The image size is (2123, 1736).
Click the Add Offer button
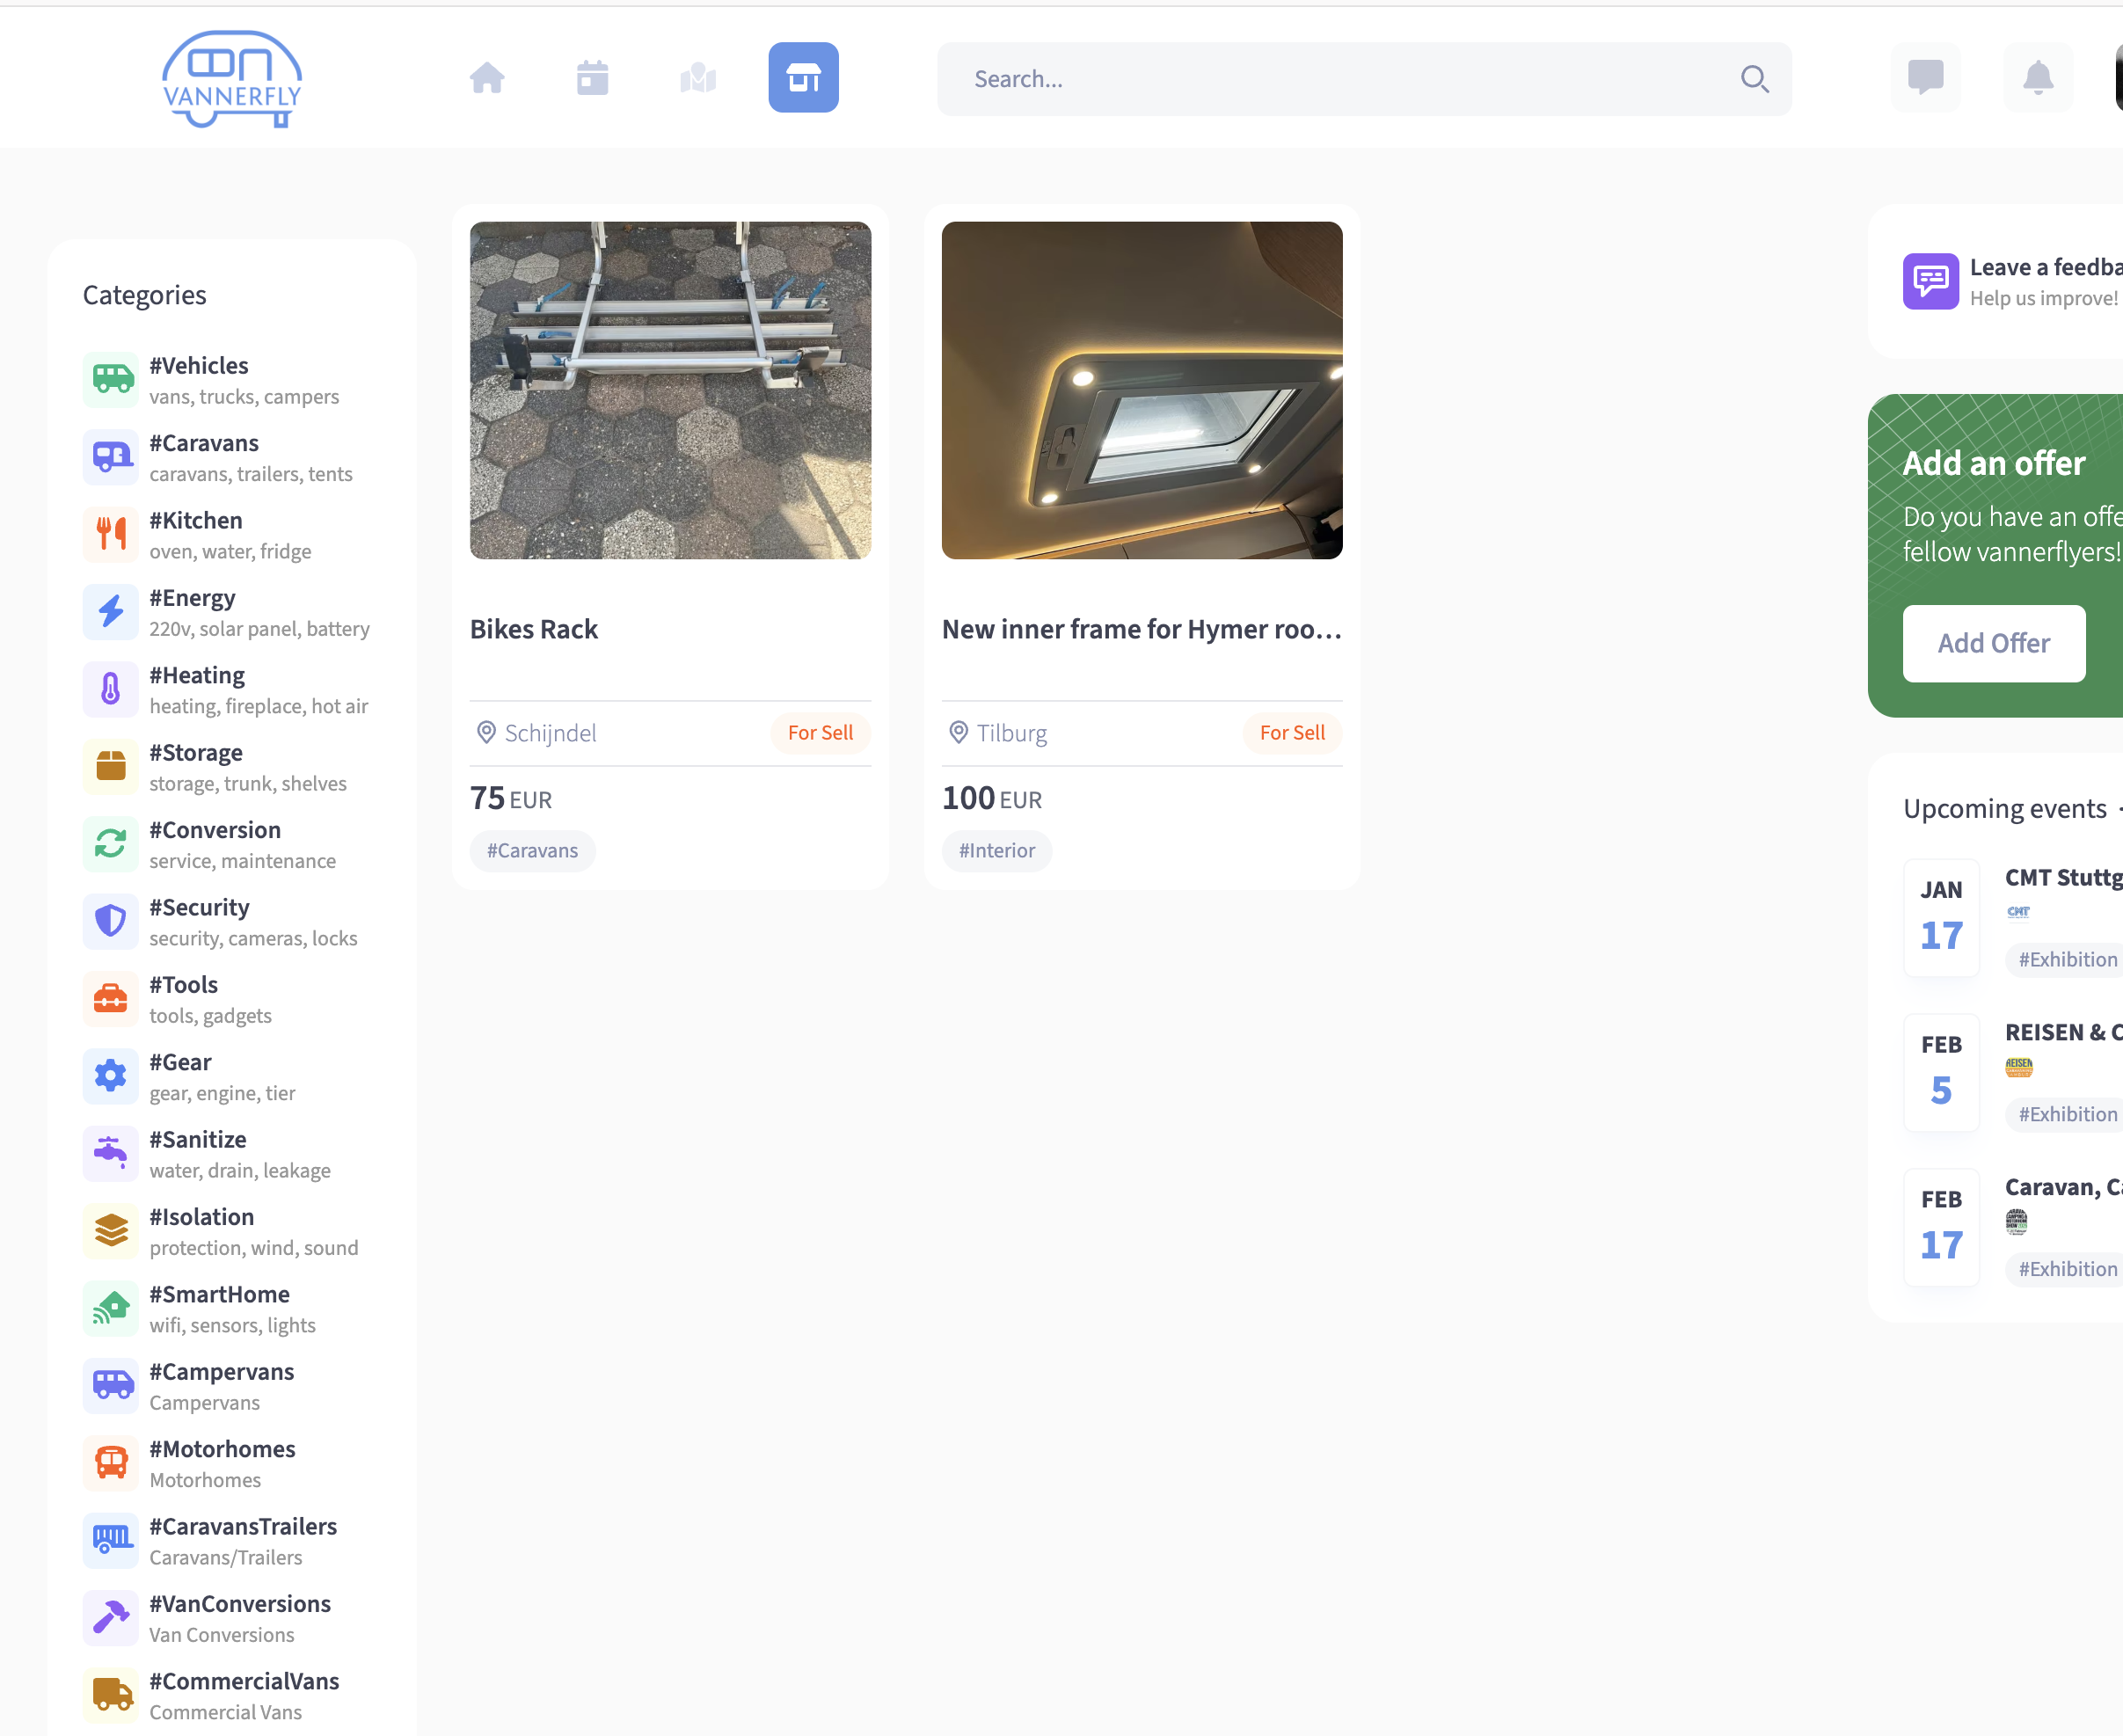click(1993, 643)
